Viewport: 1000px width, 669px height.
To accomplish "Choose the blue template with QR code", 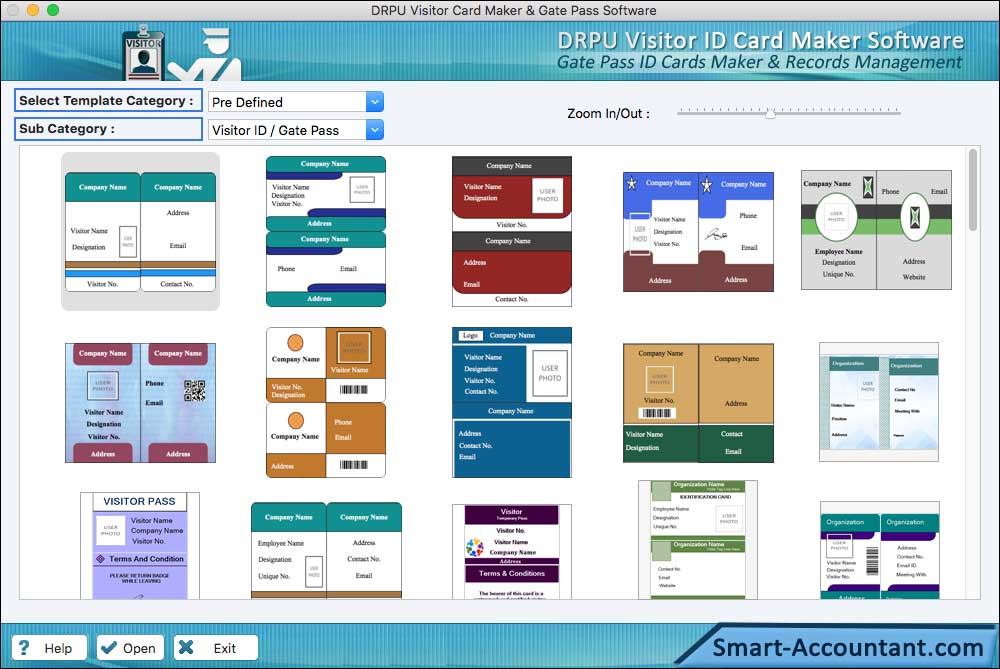I will click(140, 403).
